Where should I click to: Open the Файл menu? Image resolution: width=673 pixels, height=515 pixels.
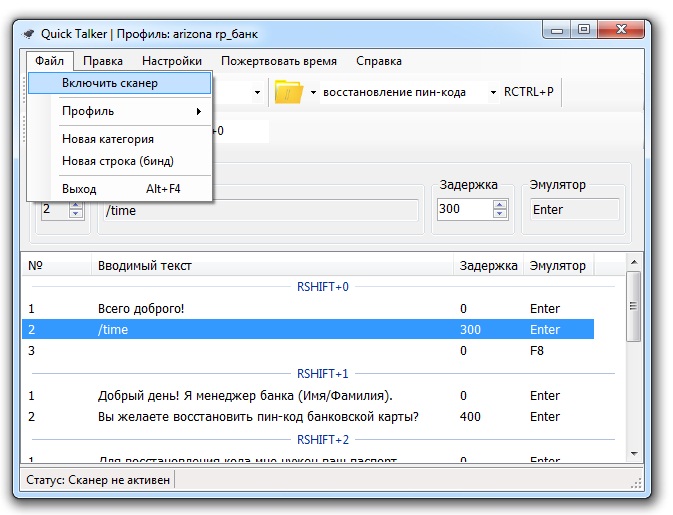pyautogui.click(x=49, y=61)
